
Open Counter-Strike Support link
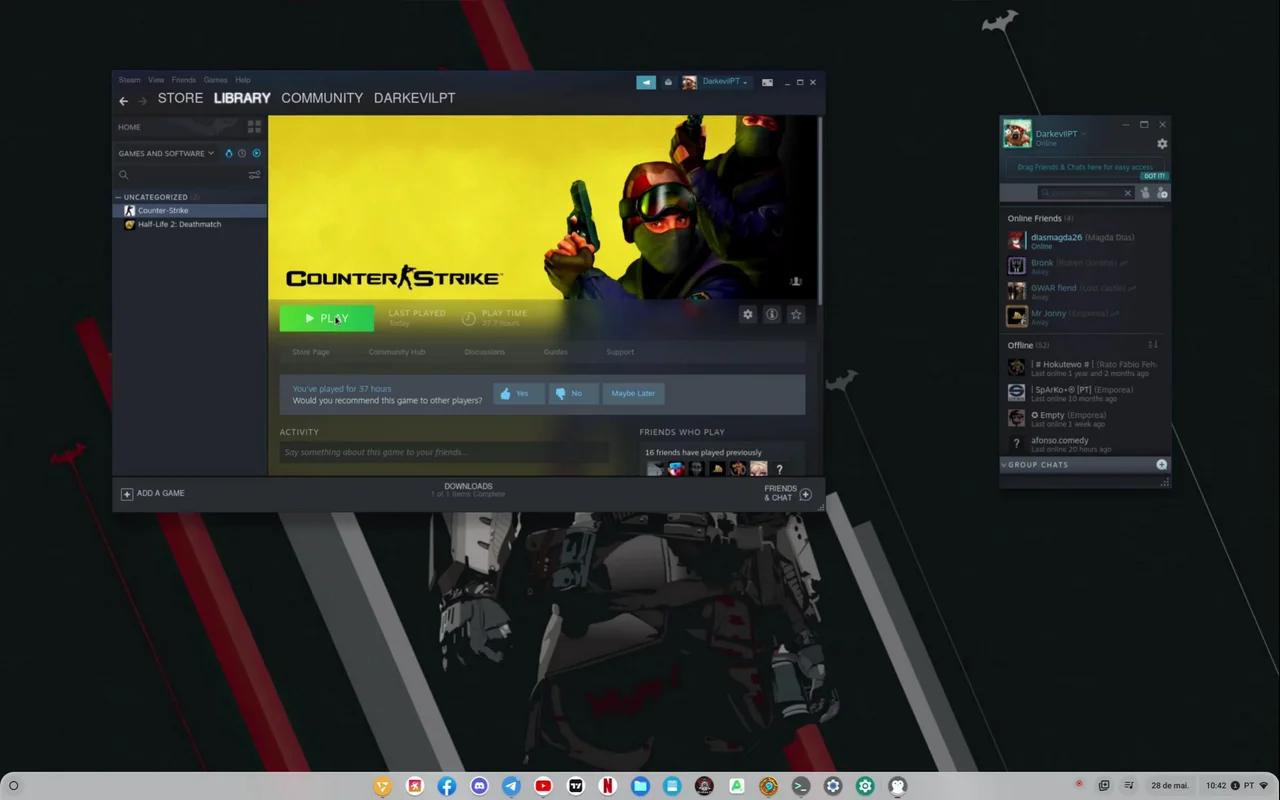tap(620, 352)
